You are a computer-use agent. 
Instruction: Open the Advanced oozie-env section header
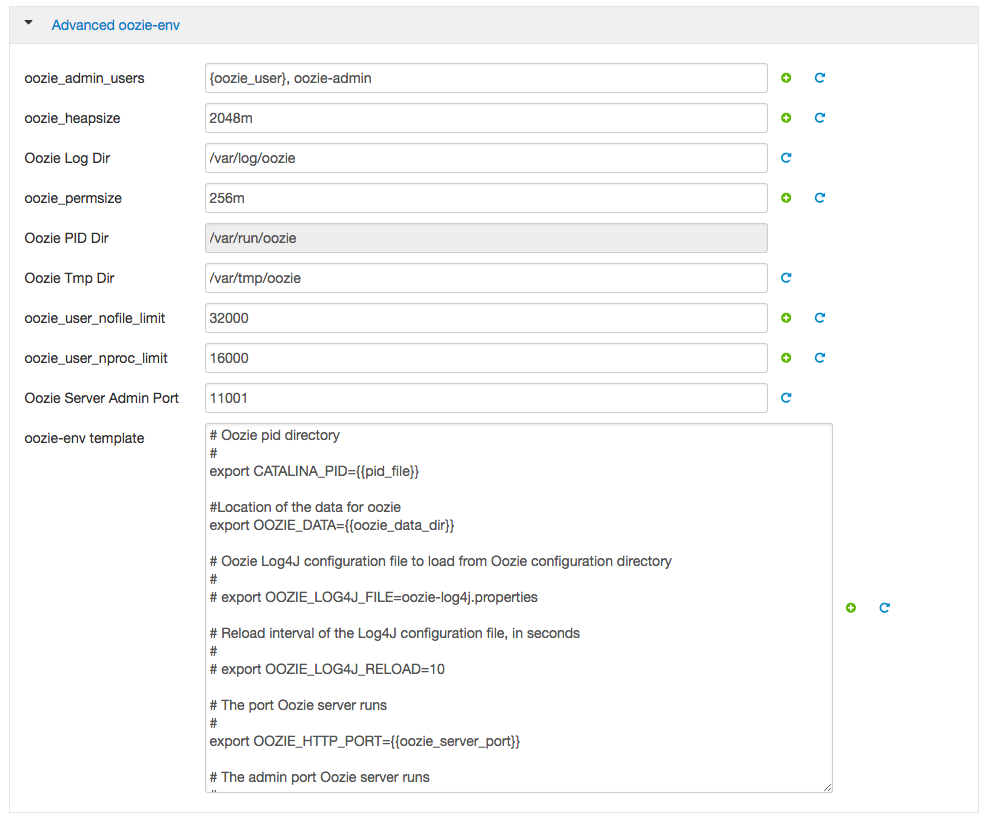click(x=117, y=25)
